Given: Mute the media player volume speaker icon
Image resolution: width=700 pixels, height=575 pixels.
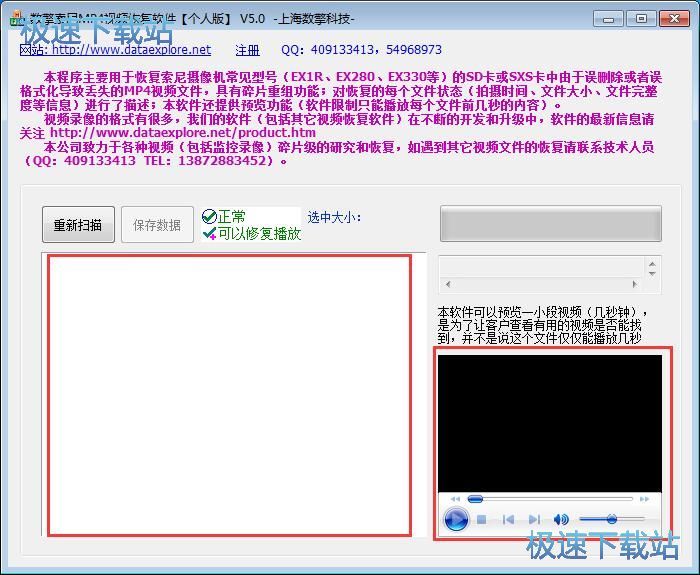Looking at the screenshot, I should click(561, 519).
